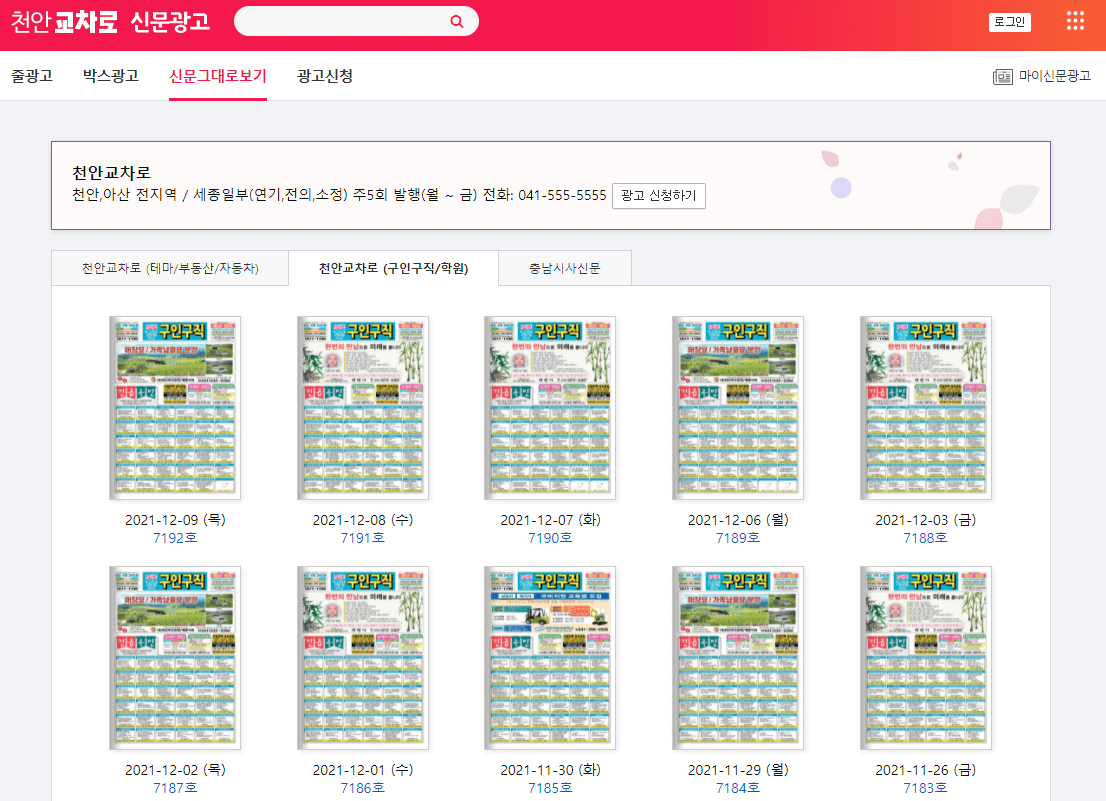Click the 7190호 issue link
Screen dimensions: 1106x801
coord(550,538)
